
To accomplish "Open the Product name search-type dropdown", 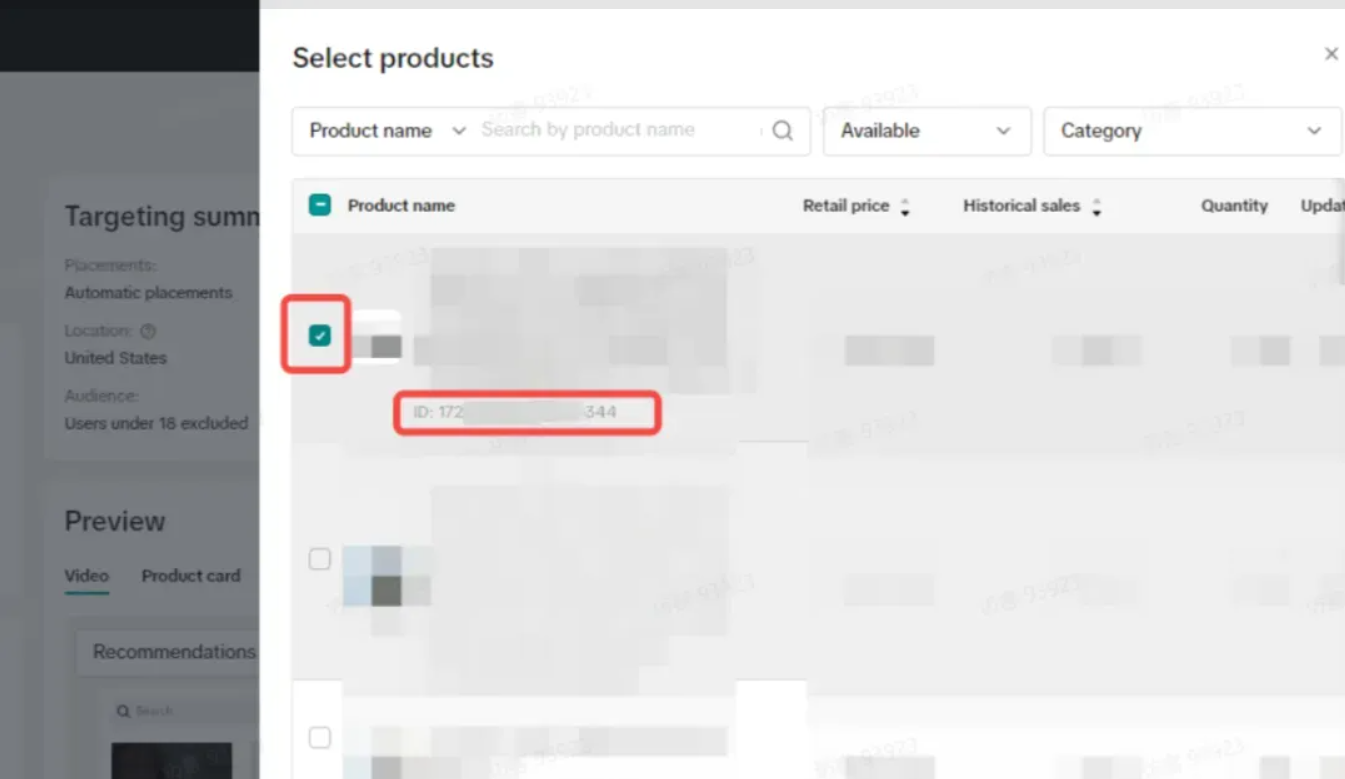I will (x=387, y=131).
